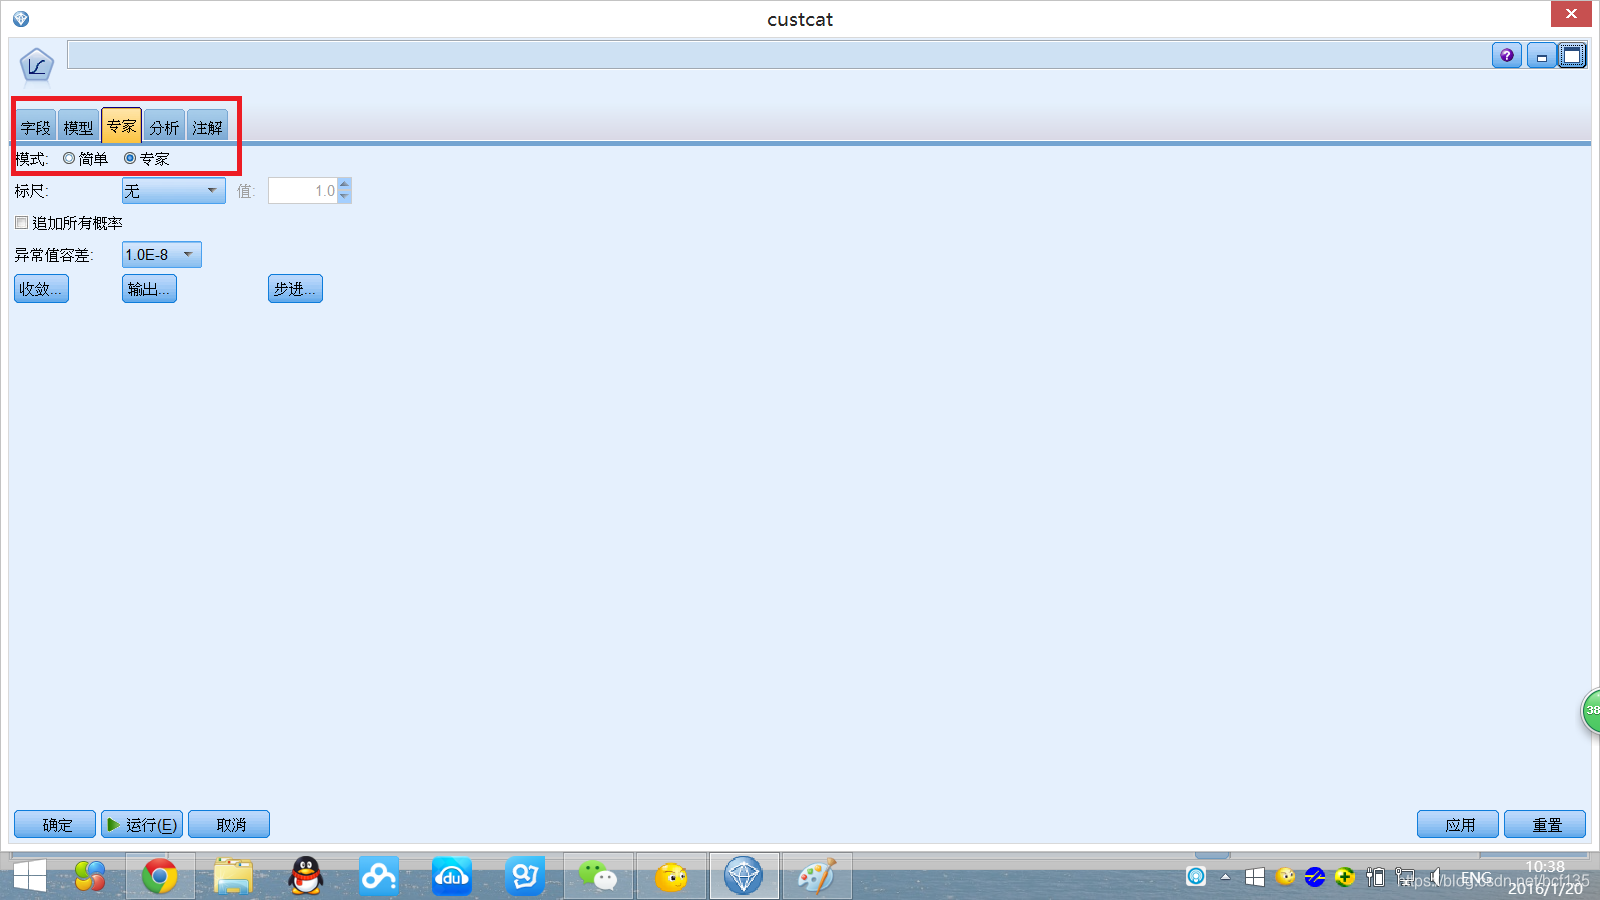Show hidden tray icons arrow
The height and width of the screenshot is (900, 1600).
click(1225, 877)
